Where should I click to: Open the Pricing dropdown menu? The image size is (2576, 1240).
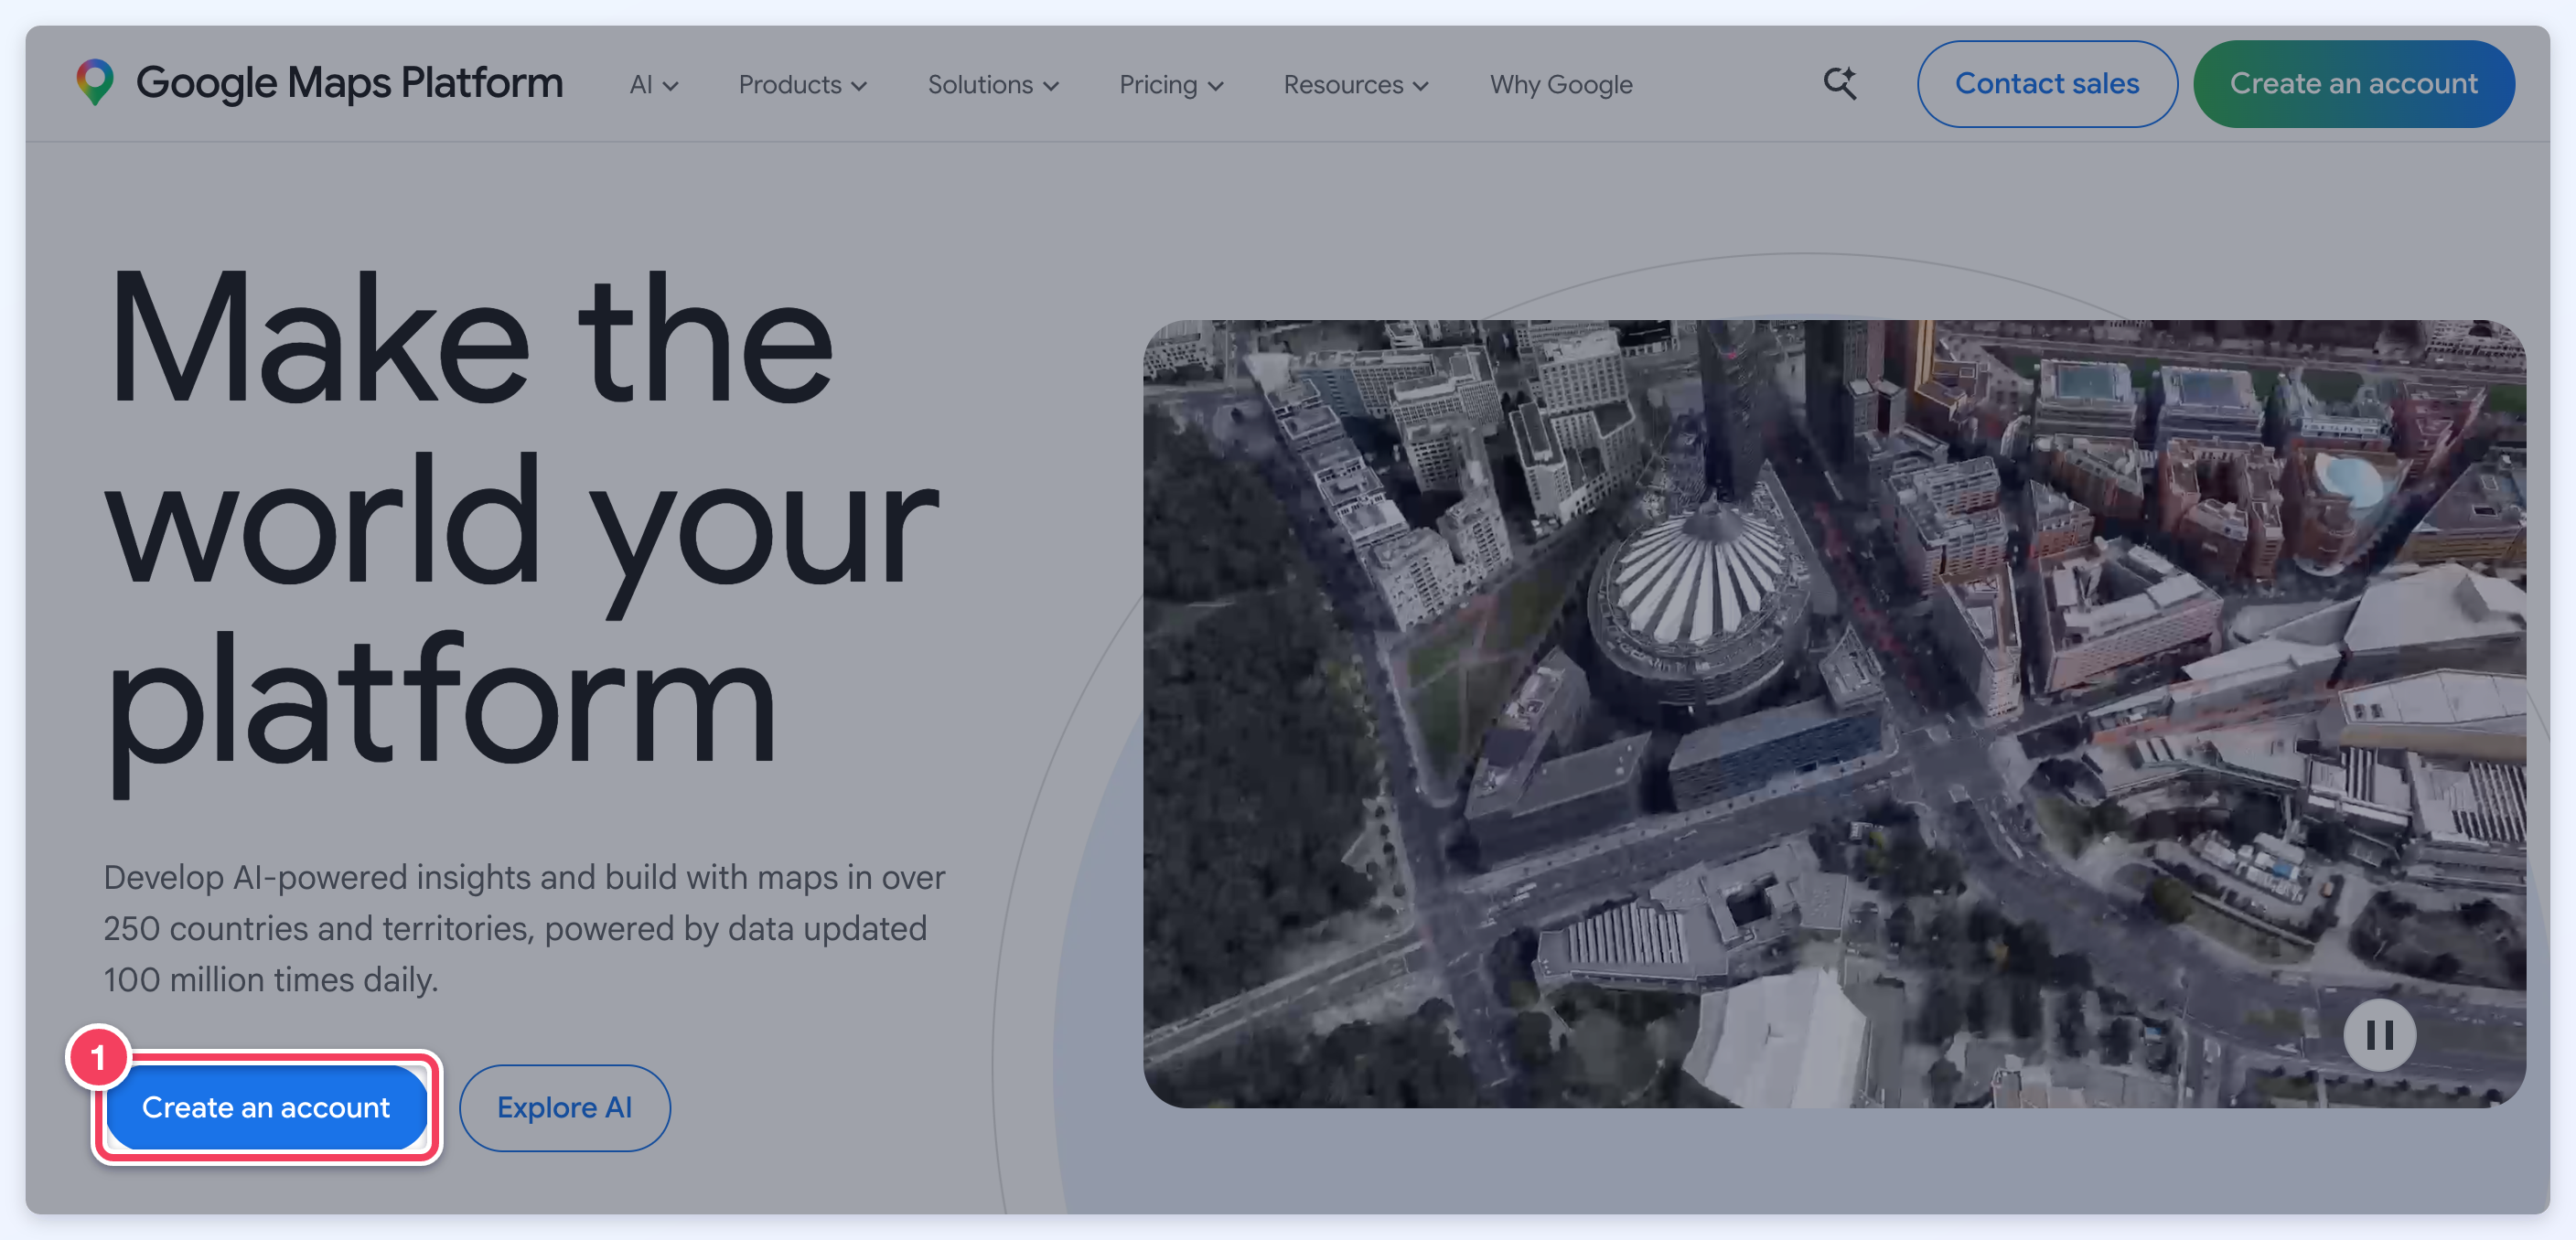[x=1171, y=85]
